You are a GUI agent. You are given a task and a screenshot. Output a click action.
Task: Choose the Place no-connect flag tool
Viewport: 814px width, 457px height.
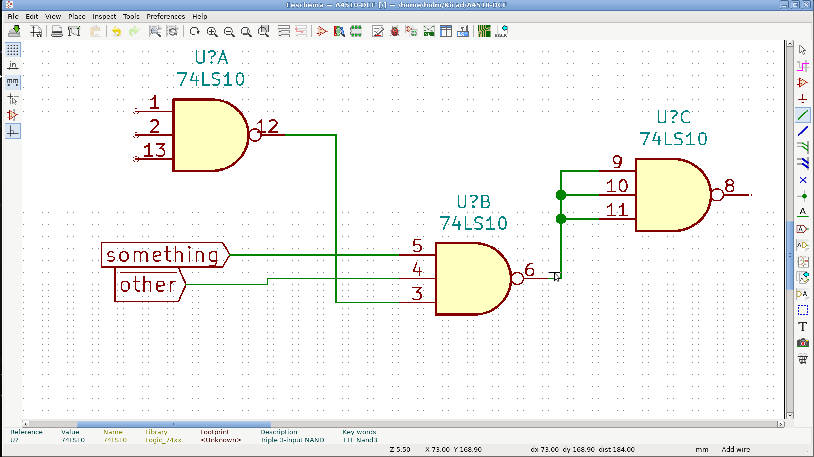click(803, 180)
